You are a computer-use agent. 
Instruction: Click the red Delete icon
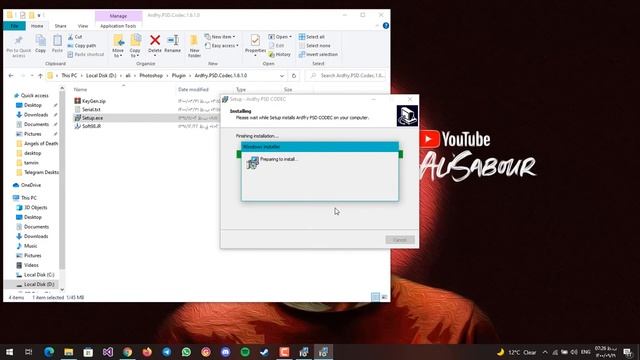(x=155, y=40)
